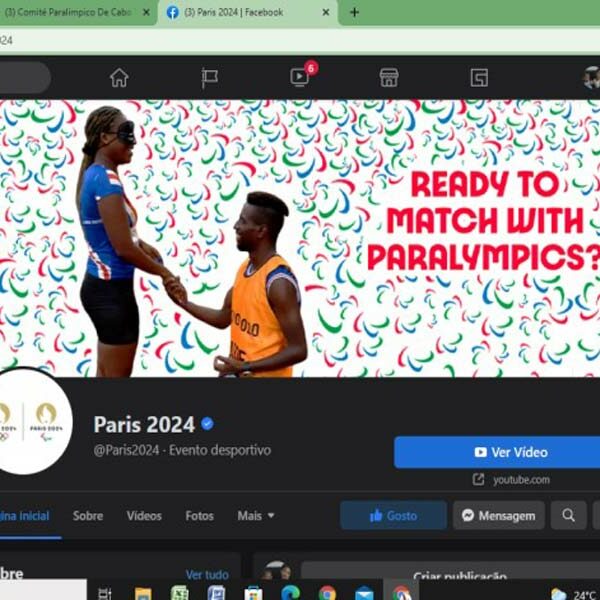Expand the Mais dropdown
This screenshot has height=600, width=600.
pyautogui.click(x=256, y=516)
